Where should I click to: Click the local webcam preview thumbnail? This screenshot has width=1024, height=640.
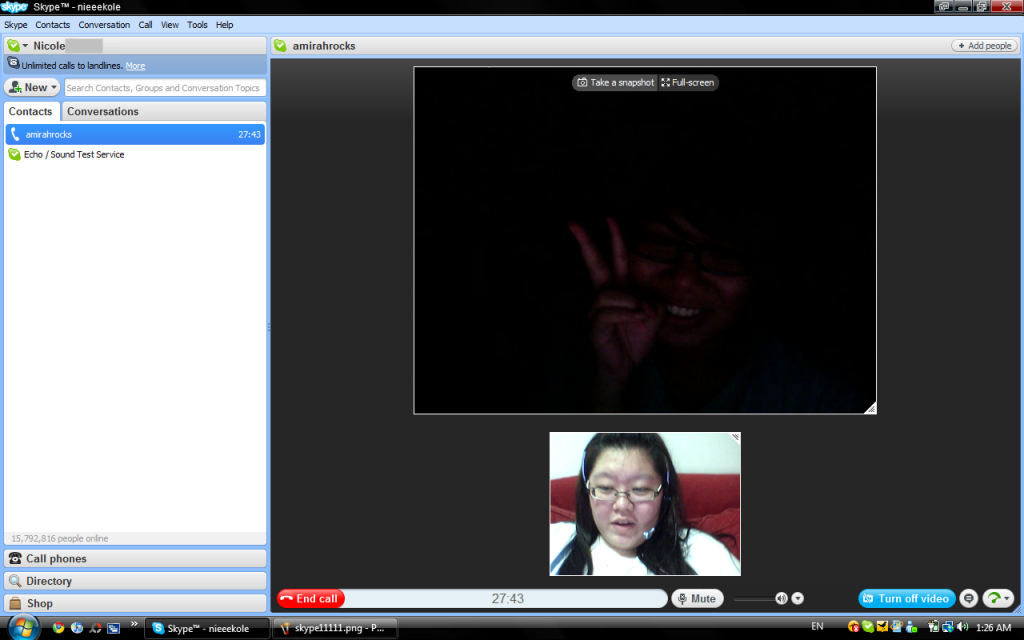pos(645,504)
